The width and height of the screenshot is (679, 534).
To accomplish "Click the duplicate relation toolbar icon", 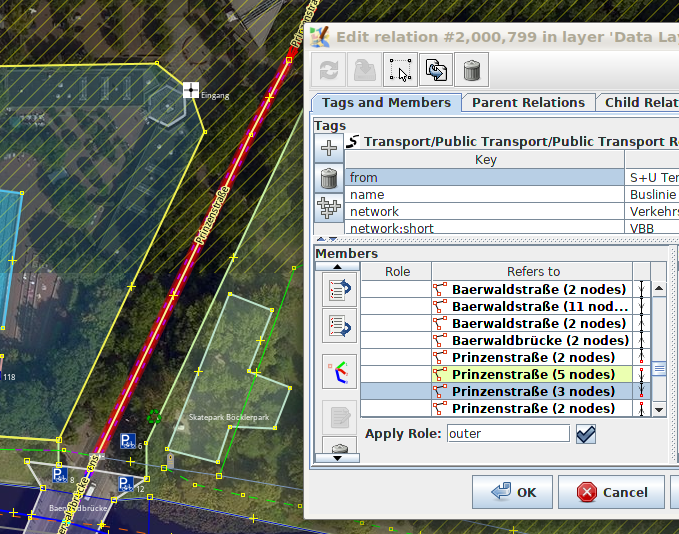I will [x=436, y=70].
